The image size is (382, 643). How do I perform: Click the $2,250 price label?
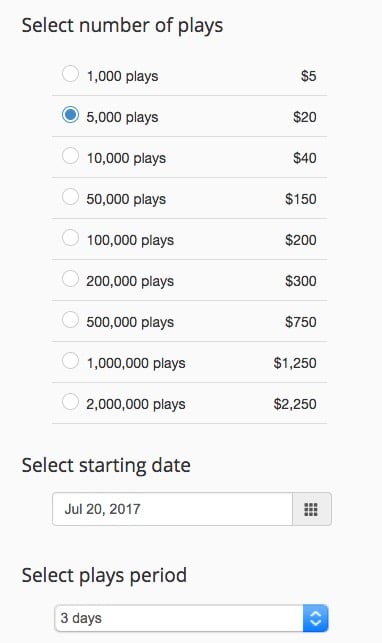click(x=295, y=404)
